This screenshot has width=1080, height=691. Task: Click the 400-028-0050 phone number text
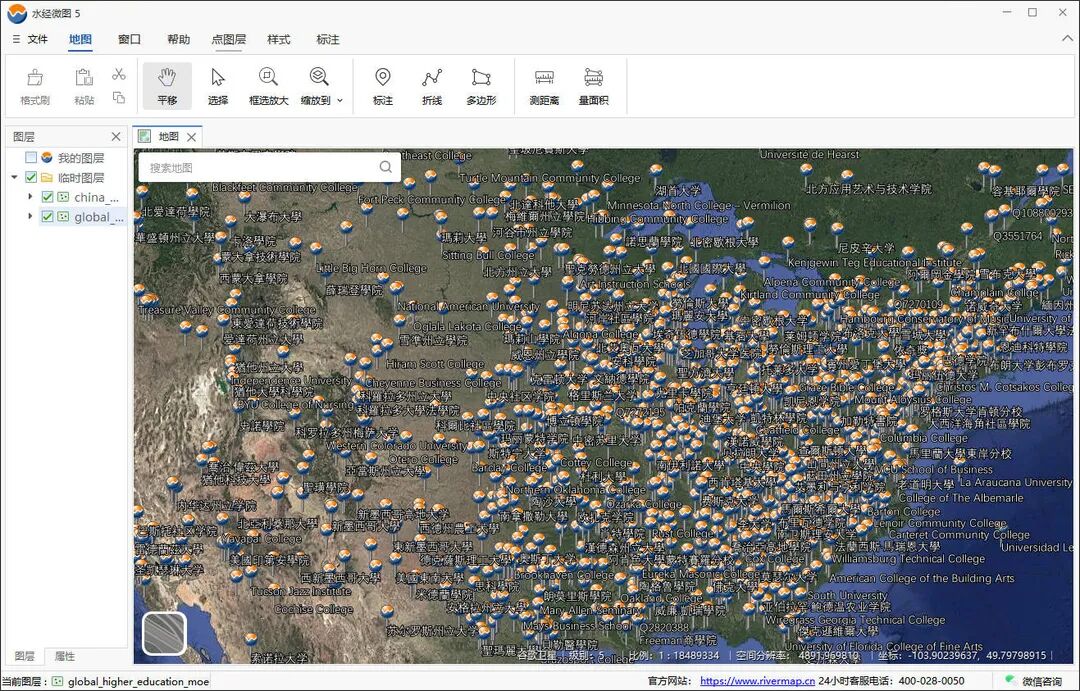click(931, 681)
